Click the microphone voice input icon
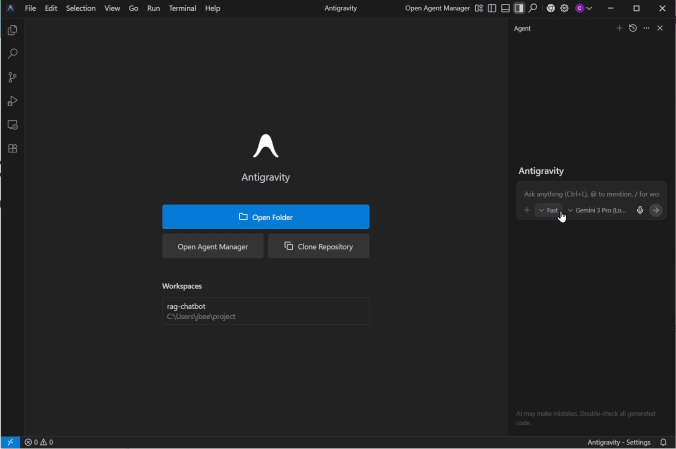Image resolution: width=676 pixels, height=449 pixels. 640,210
